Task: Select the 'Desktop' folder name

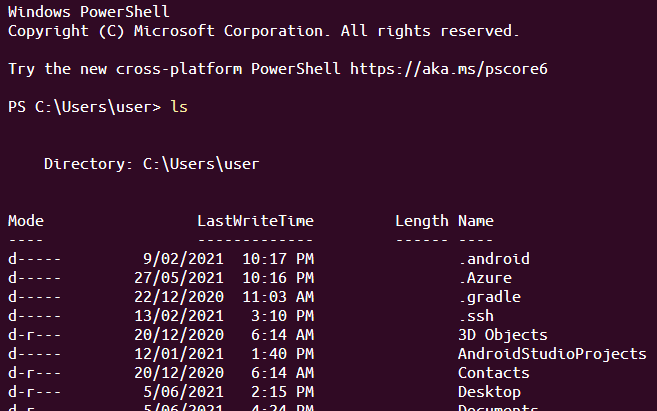Action: coord(489,392)
